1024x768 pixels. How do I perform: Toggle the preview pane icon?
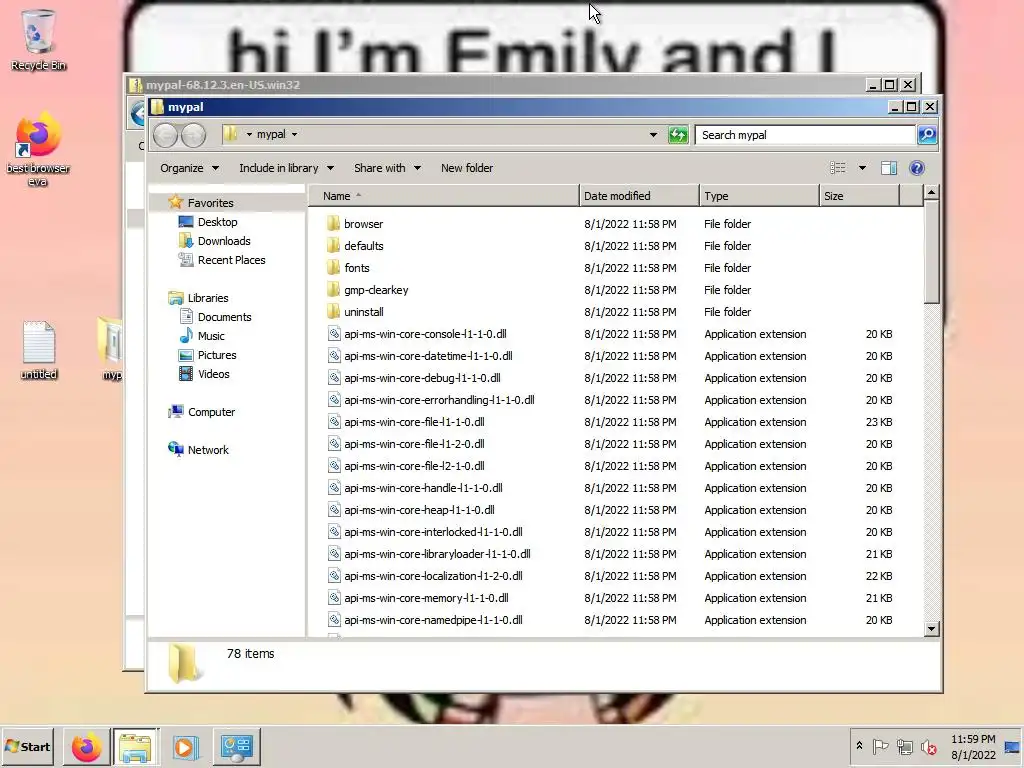tap(888, 168)
